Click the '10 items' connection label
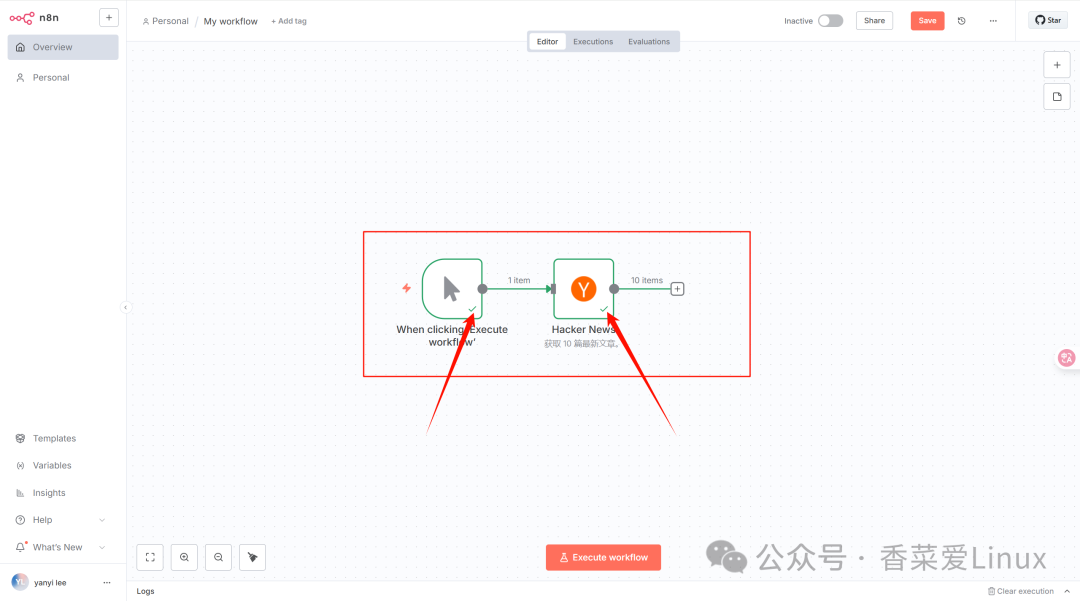 (647, 280)
